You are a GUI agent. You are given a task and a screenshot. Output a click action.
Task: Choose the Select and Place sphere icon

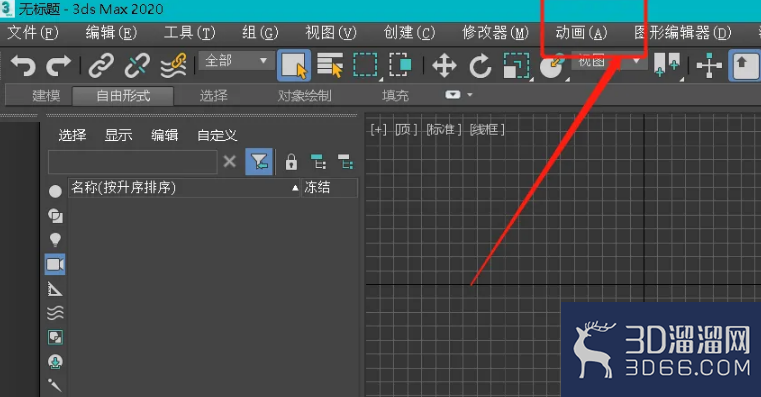point(552,66)
